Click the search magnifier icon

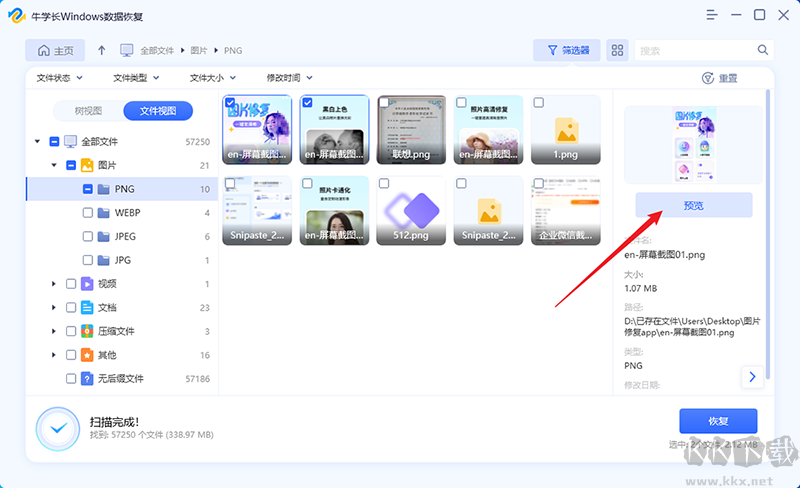coord(763,50)
